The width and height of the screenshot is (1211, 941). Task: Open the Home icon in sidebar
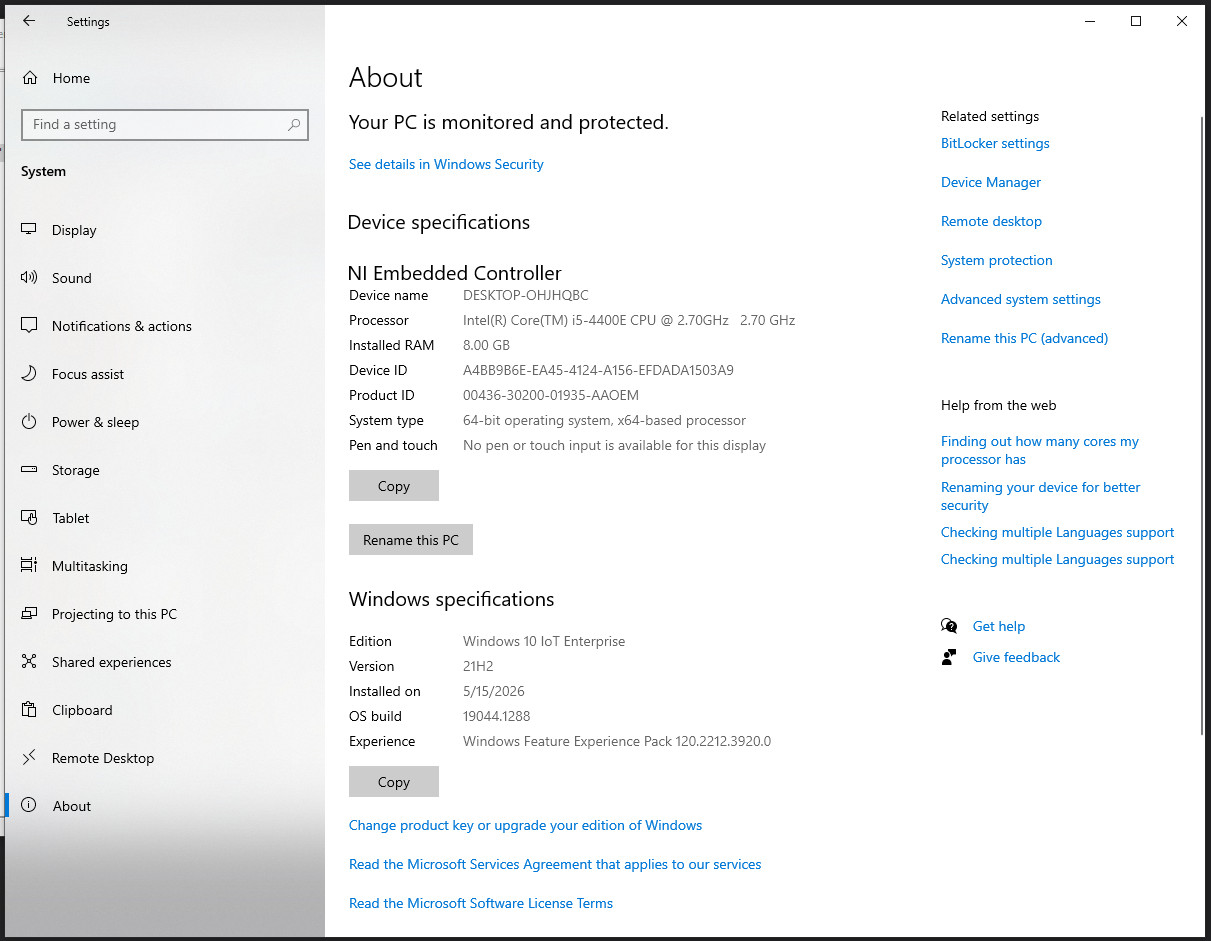30,78
